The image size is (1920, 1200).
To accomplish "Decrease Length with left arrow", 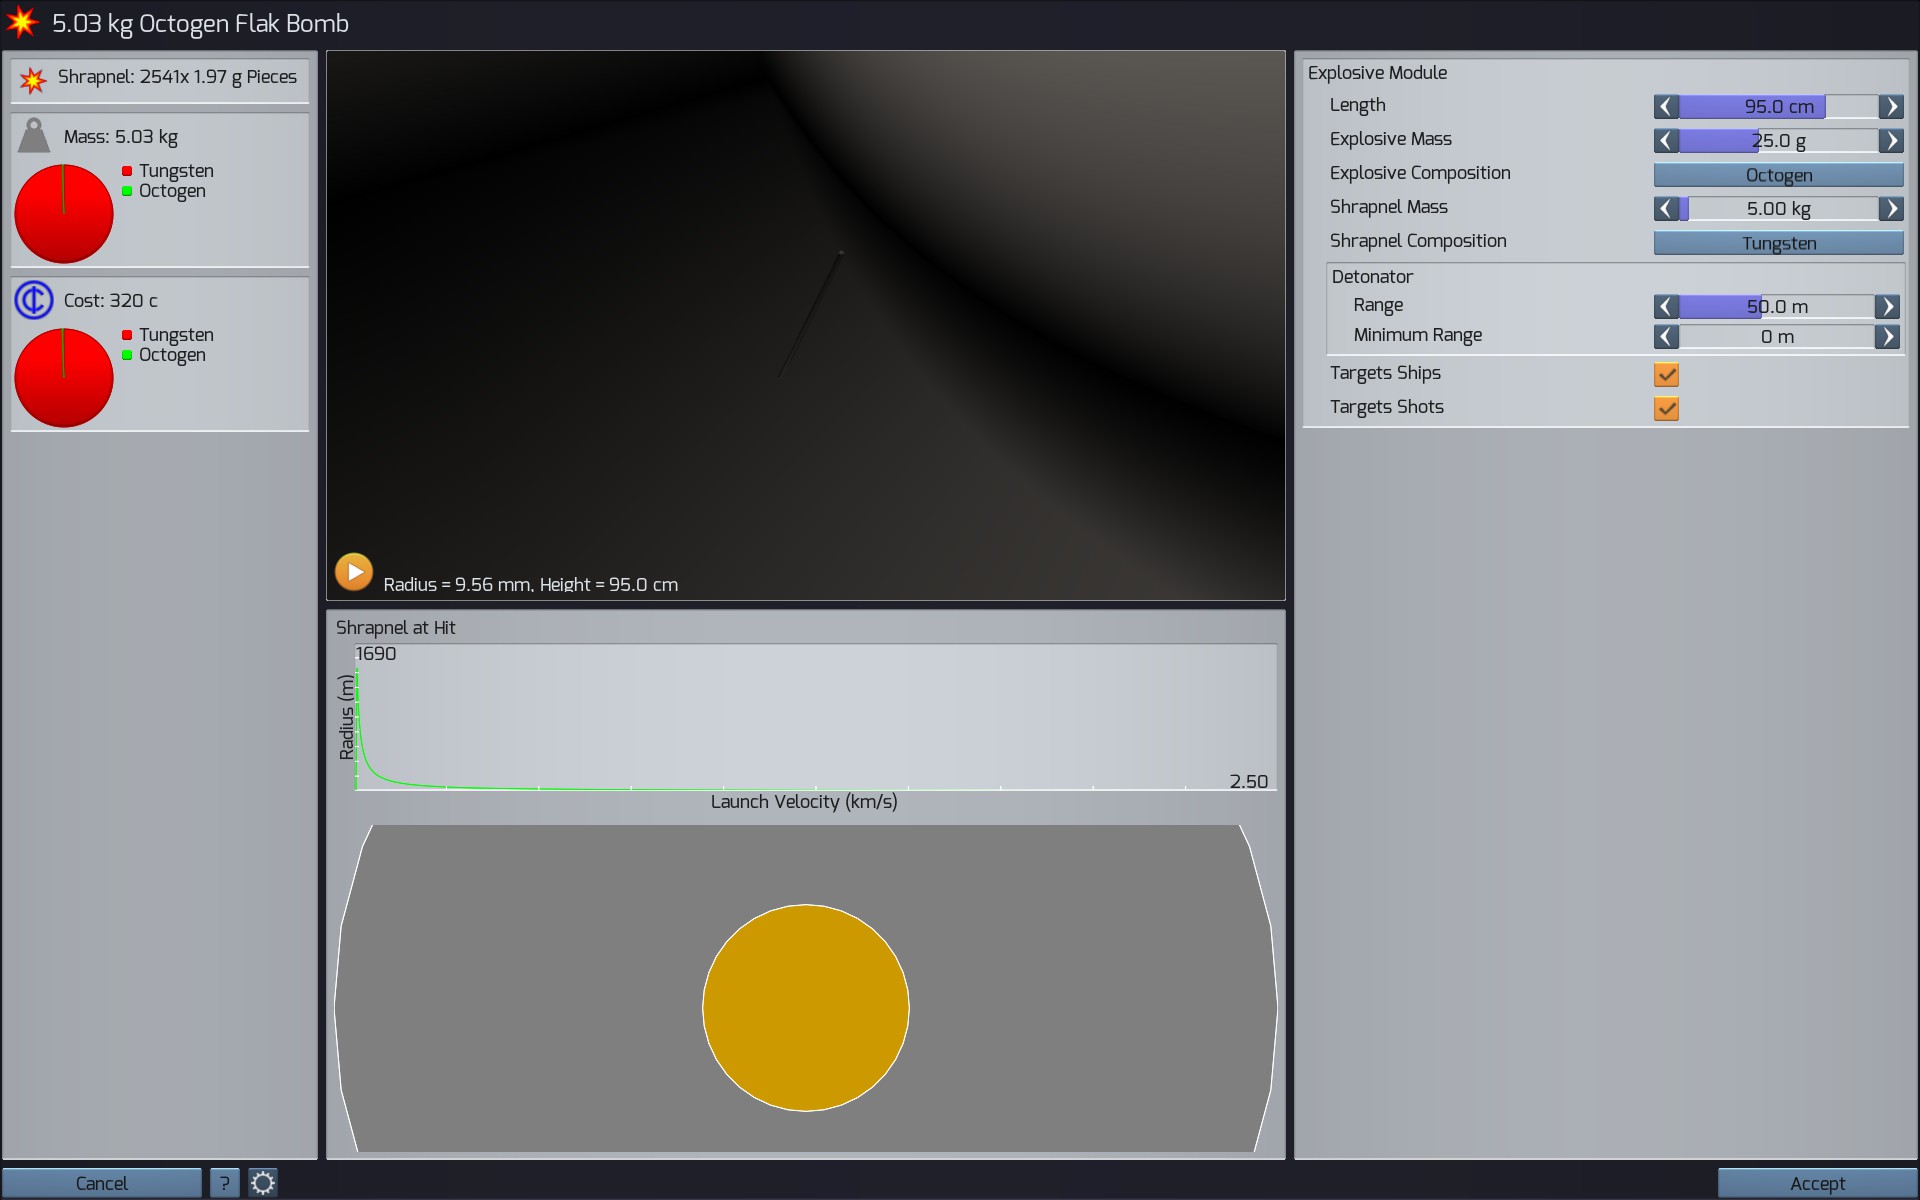I will [x=1666, y=107].
